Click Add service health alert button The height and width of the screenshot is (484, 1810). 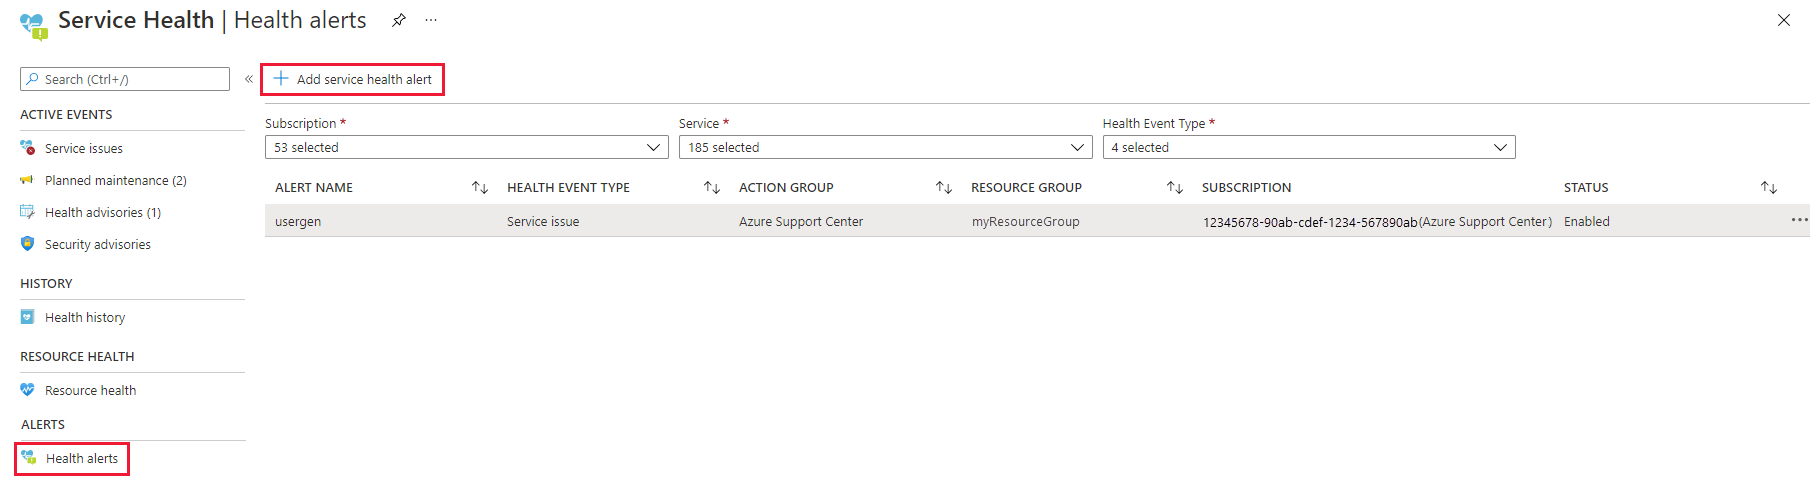353,79
